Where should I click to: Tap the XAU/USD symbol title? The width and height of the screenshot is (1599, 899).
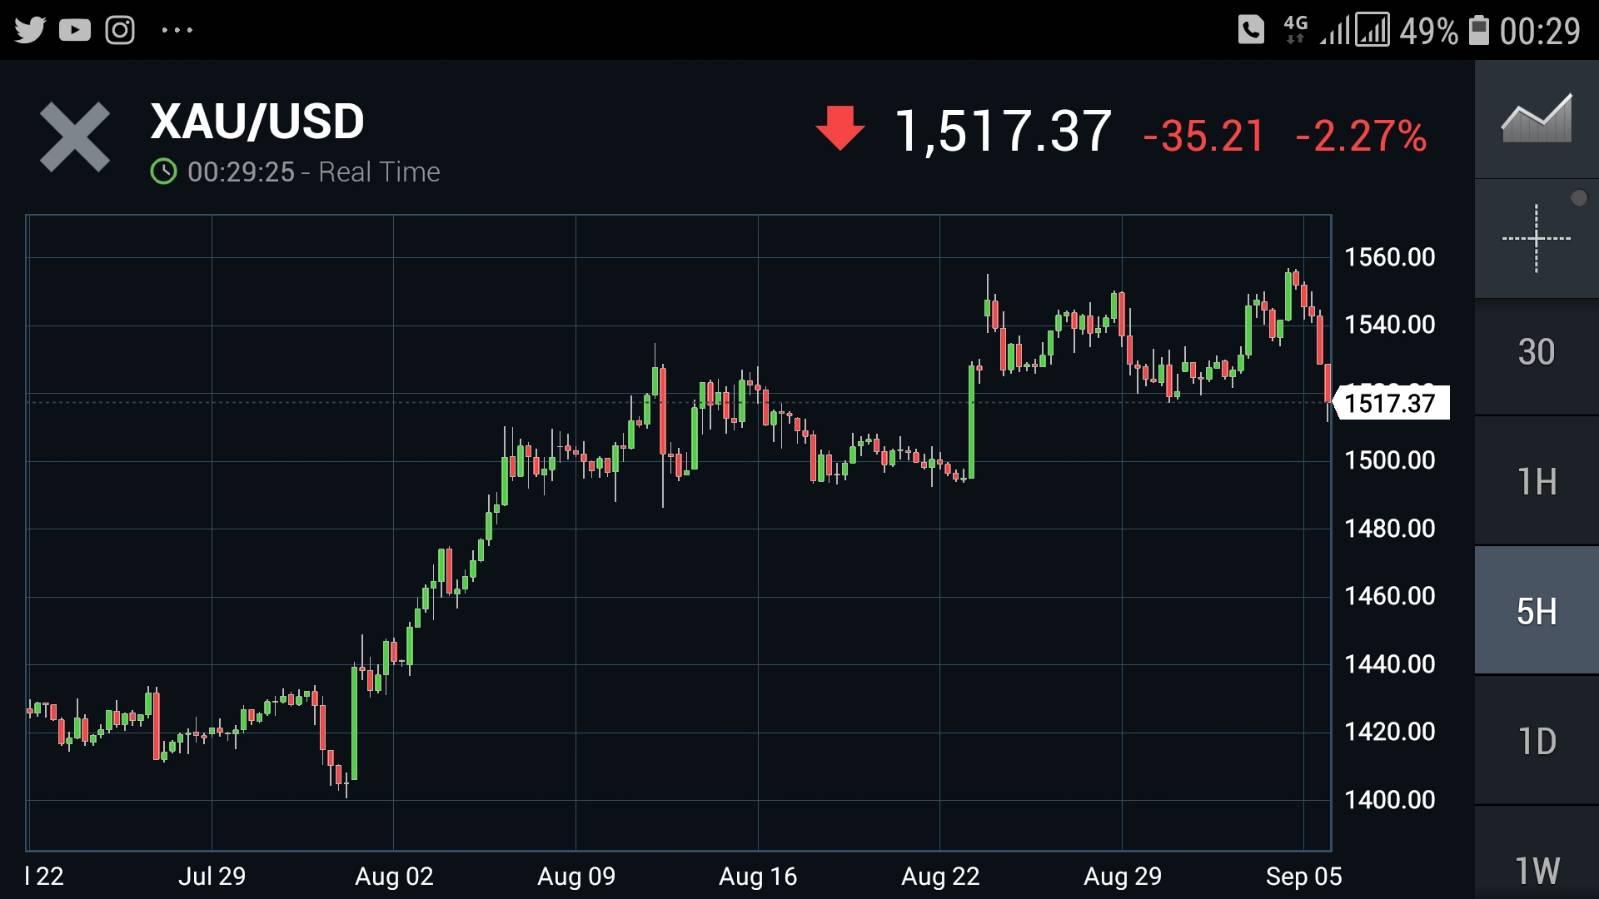[257, 122]
